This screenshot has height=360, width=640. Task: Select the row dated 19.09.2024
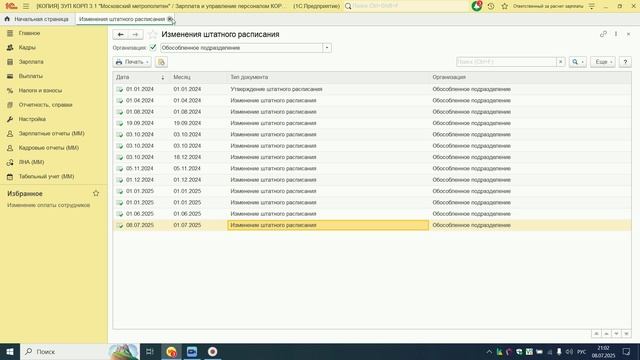coord(372,123)
